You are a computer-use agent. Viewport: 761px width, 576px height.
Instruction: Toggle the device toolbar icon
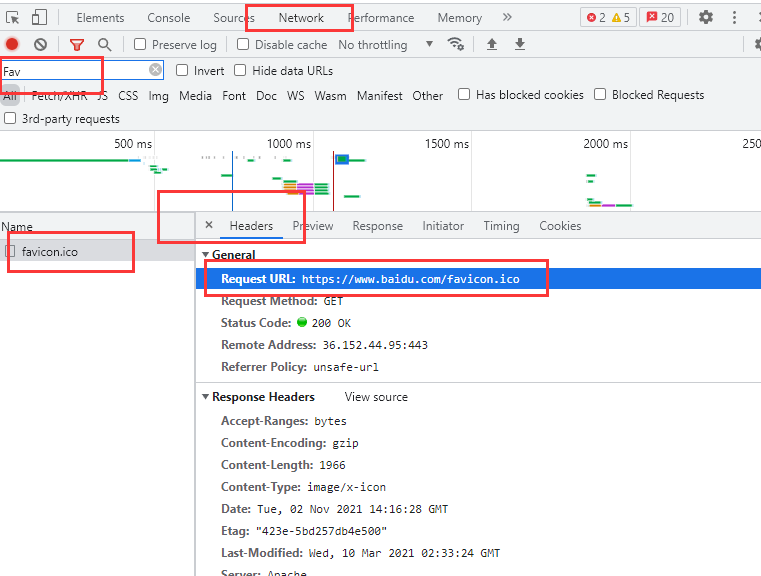click(39, 18)
